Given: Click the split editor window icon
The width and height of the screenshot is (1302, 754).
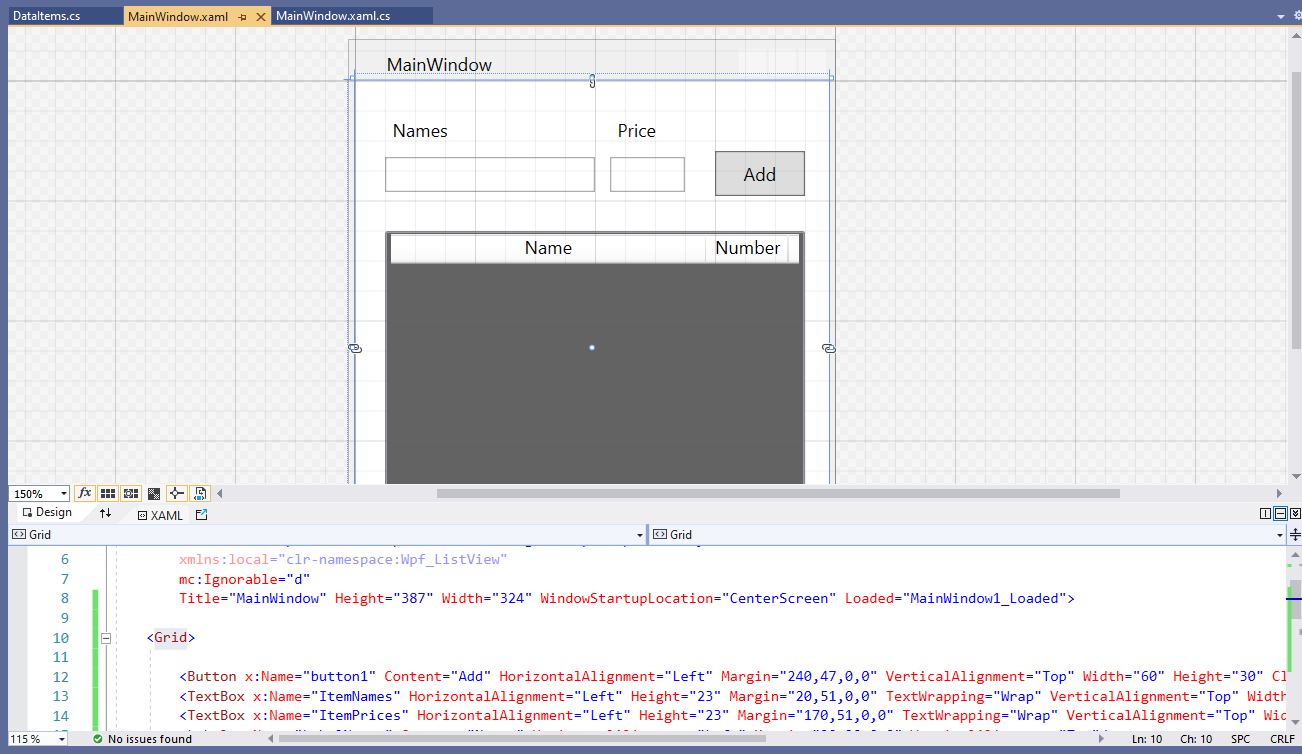Looking at the screenshot, I should pyautogui.click(x=1295, y=535).
